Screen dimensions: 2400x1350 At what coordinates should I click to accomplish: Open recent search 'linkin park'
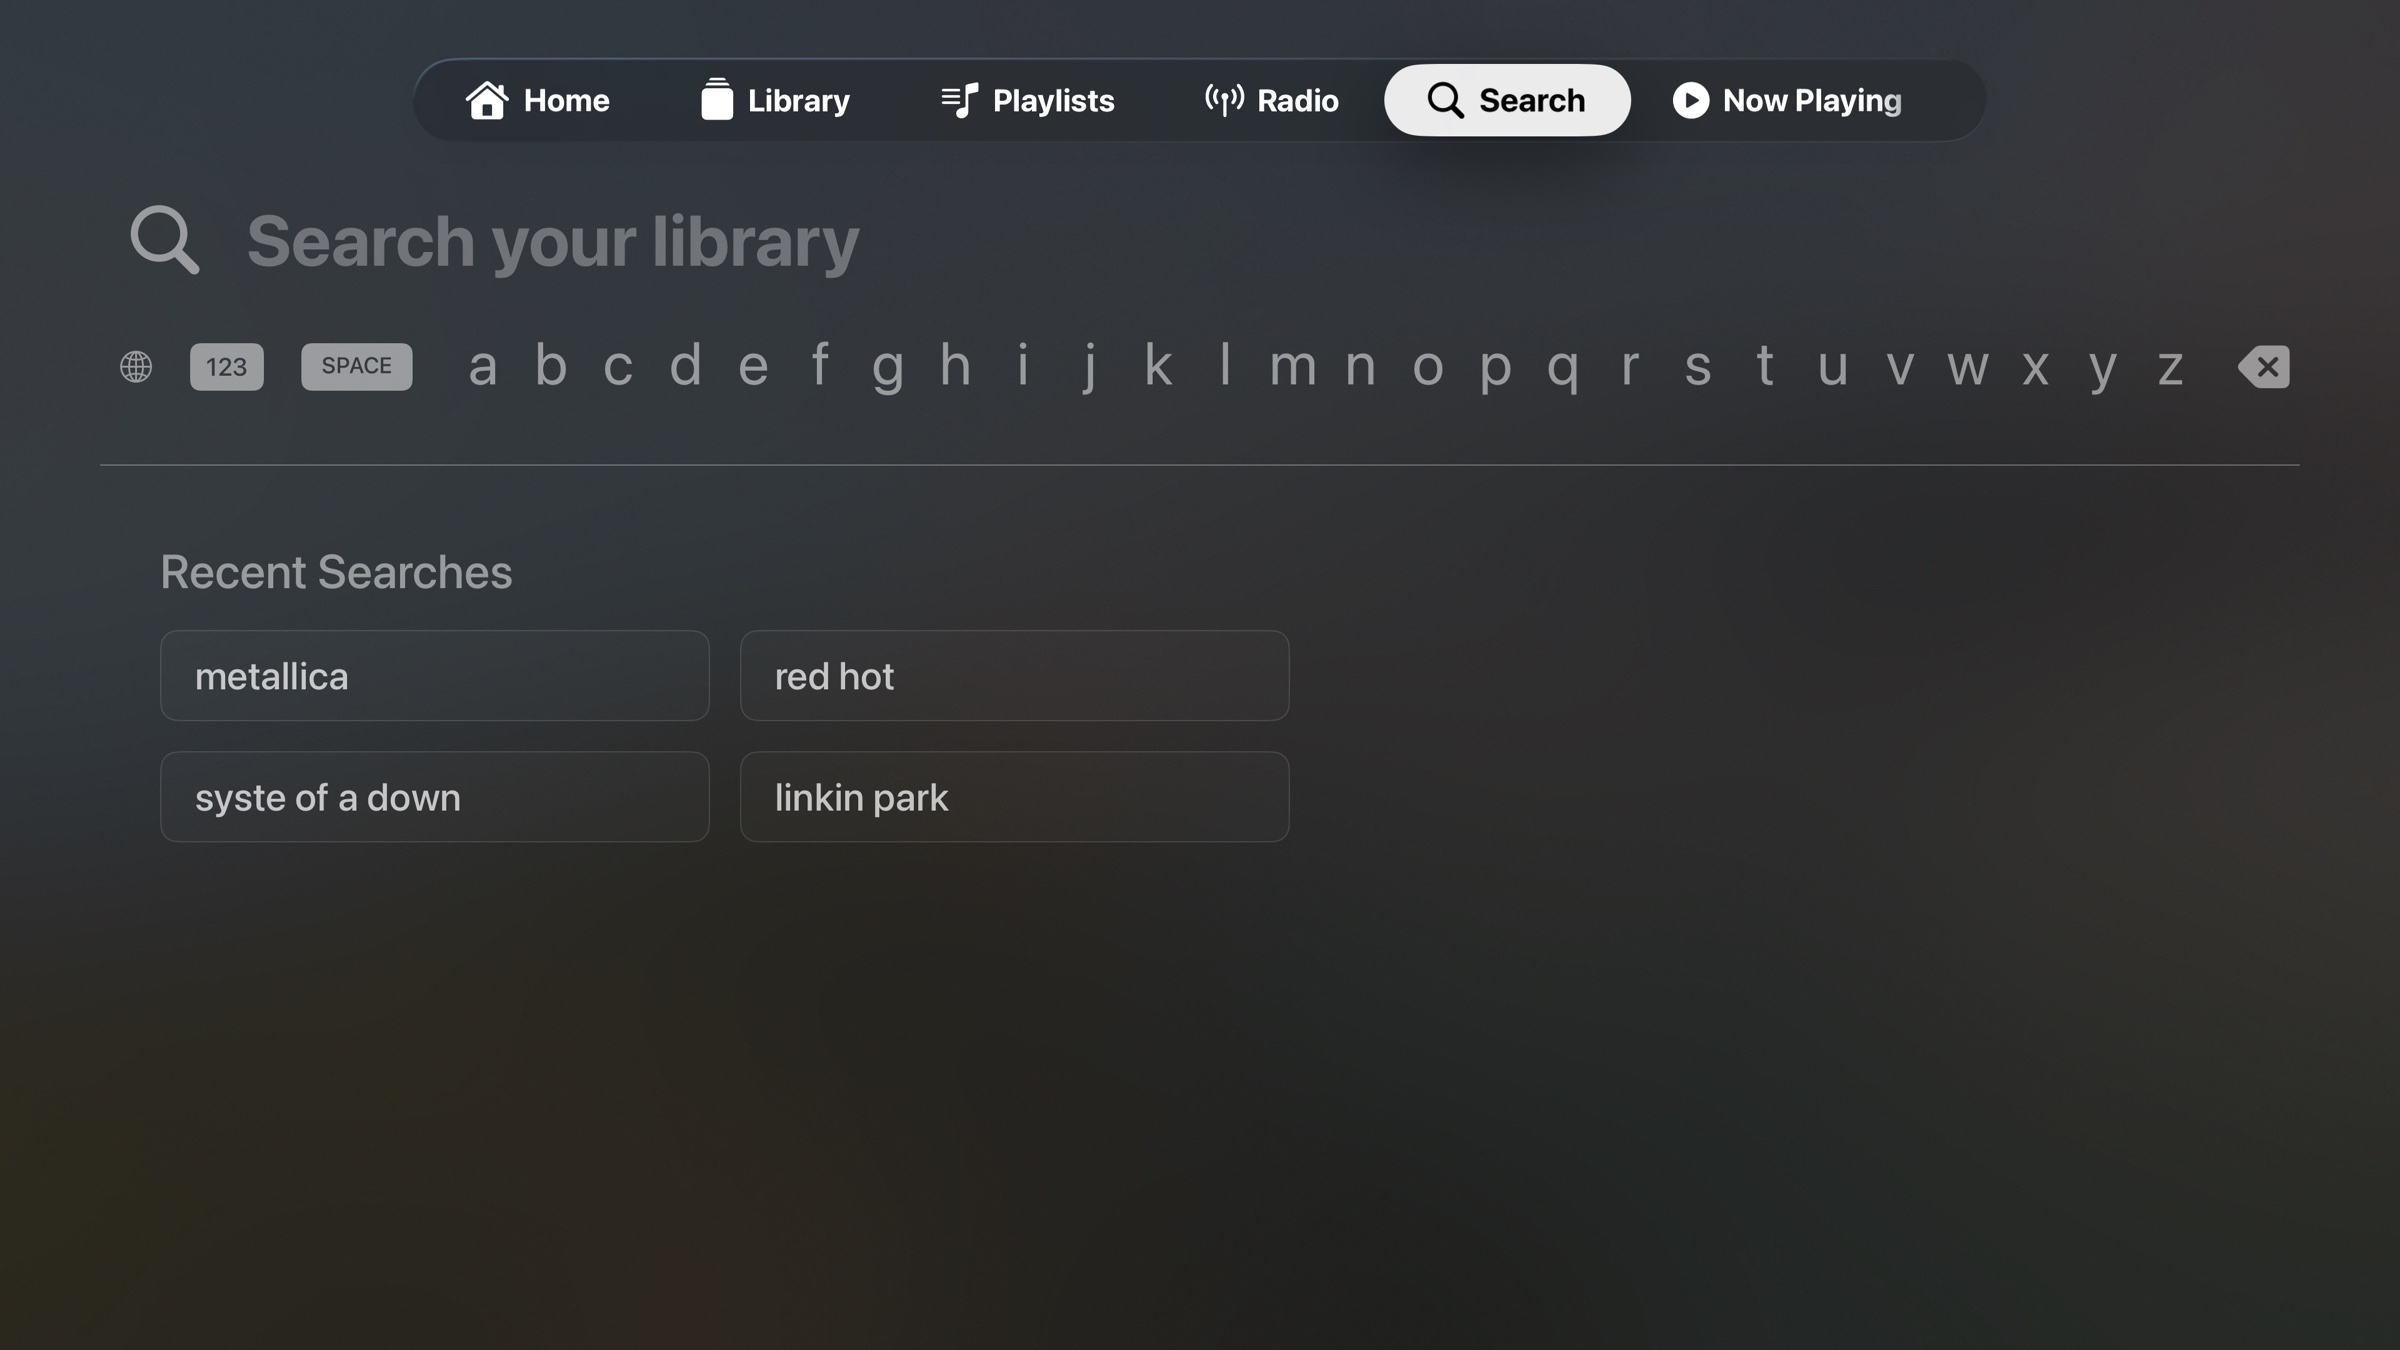(x=1014, y=796)
